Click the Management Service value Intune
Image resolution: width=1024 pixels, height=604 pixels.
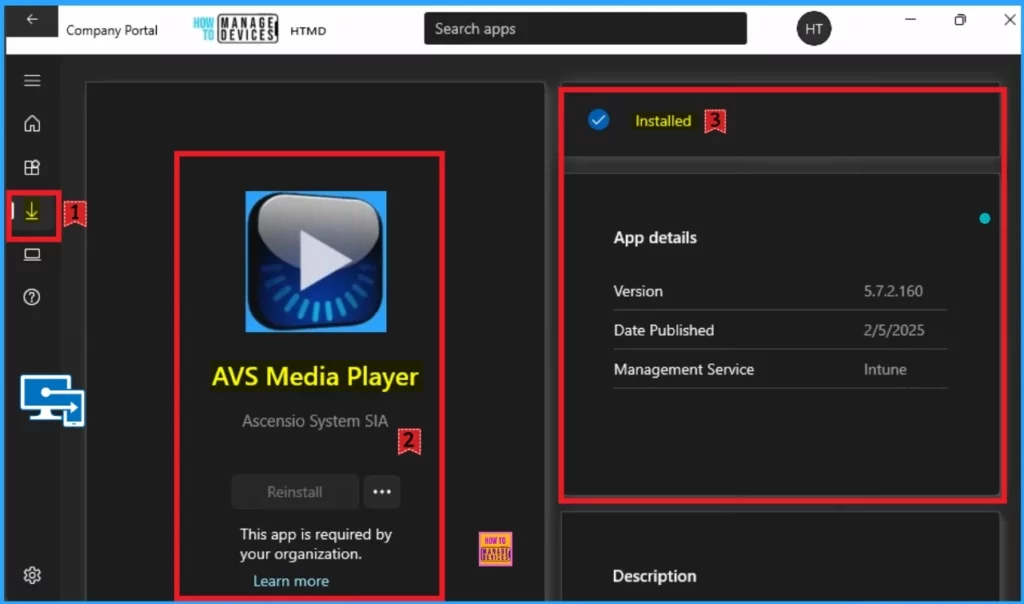click(885, 370)
